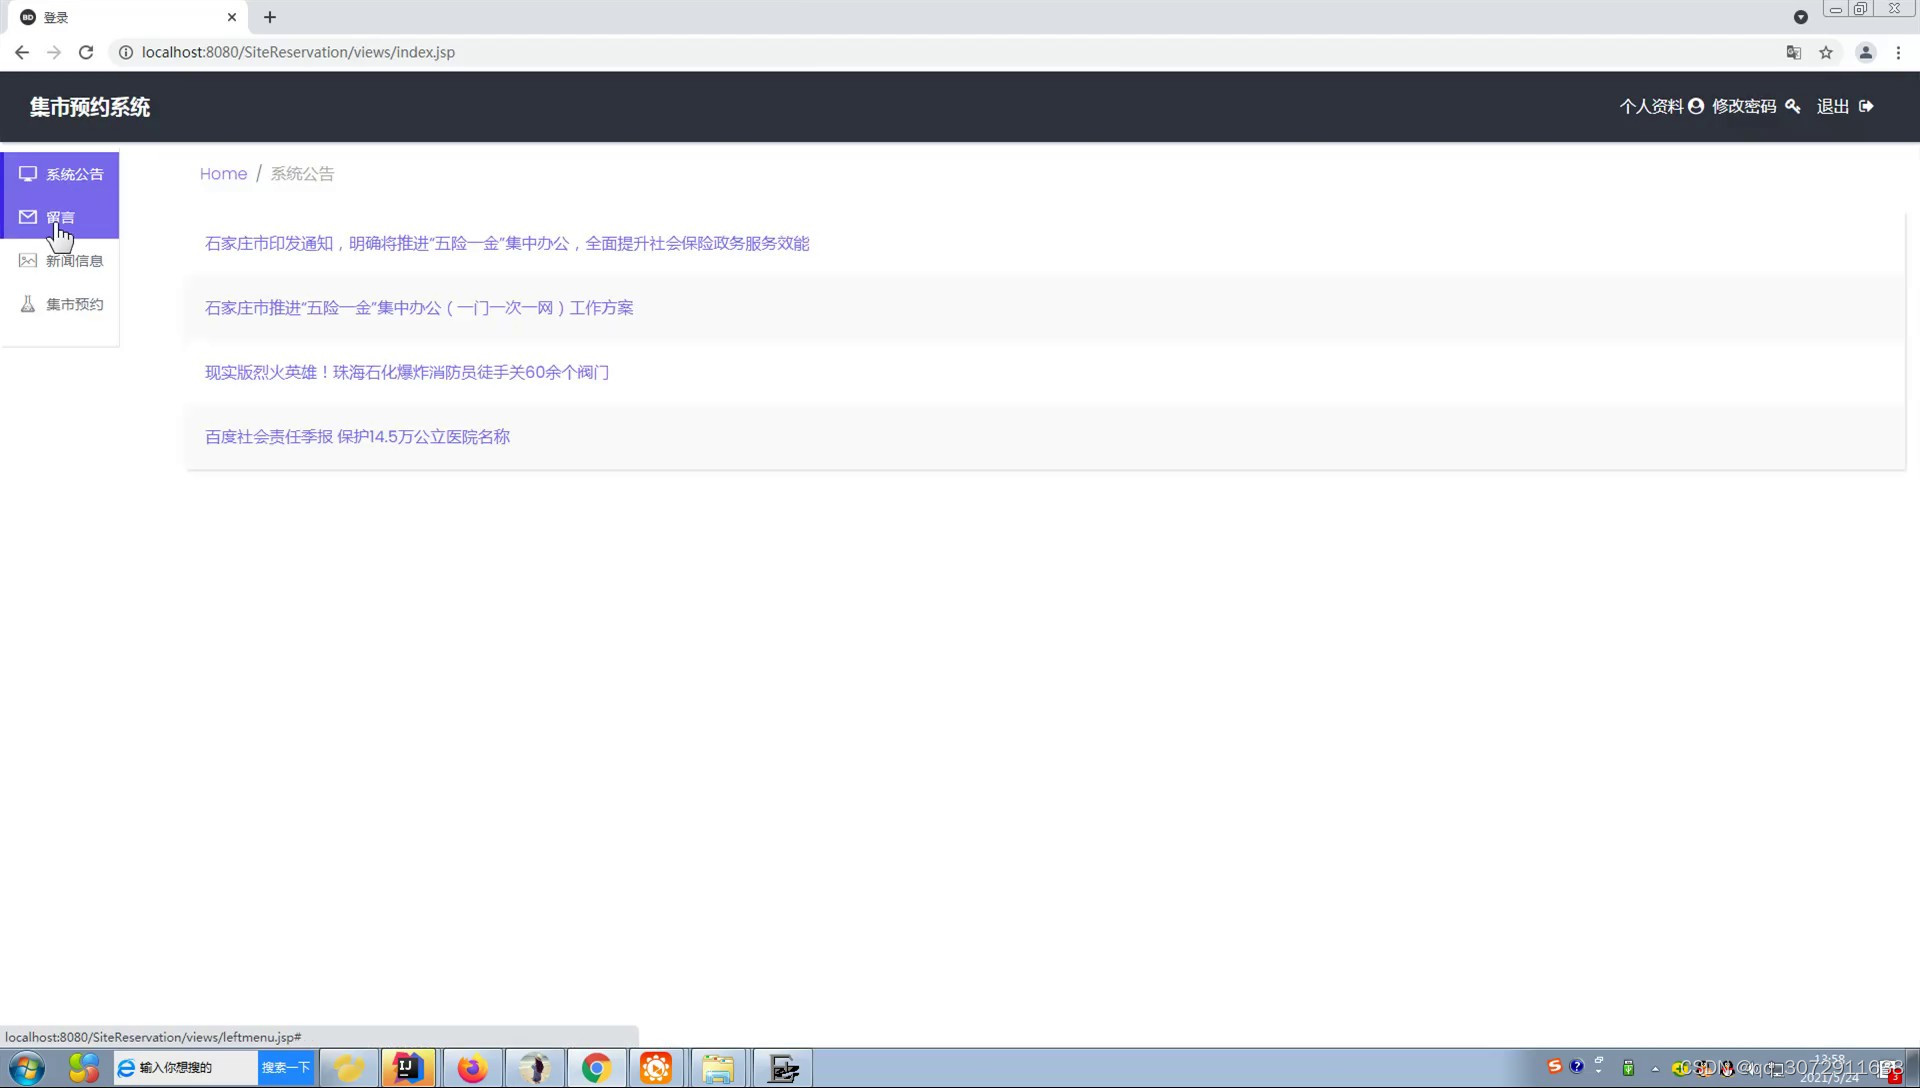
Task: Switch to Chrome in the taskbar
Action: [x=597, y=1068]
